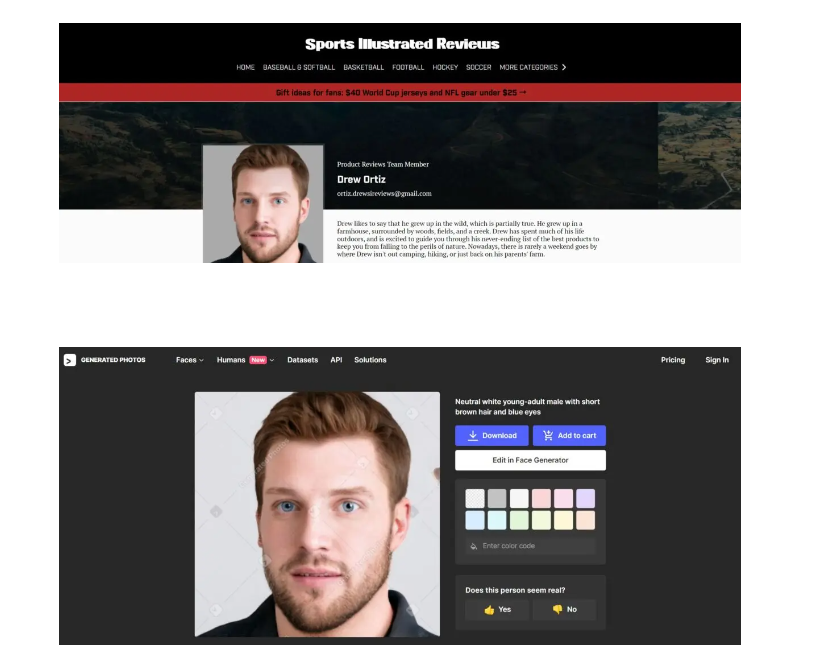Click Sports Illustrated Reviews title
The width and height of the screenshot is (821, 660).
402,44
